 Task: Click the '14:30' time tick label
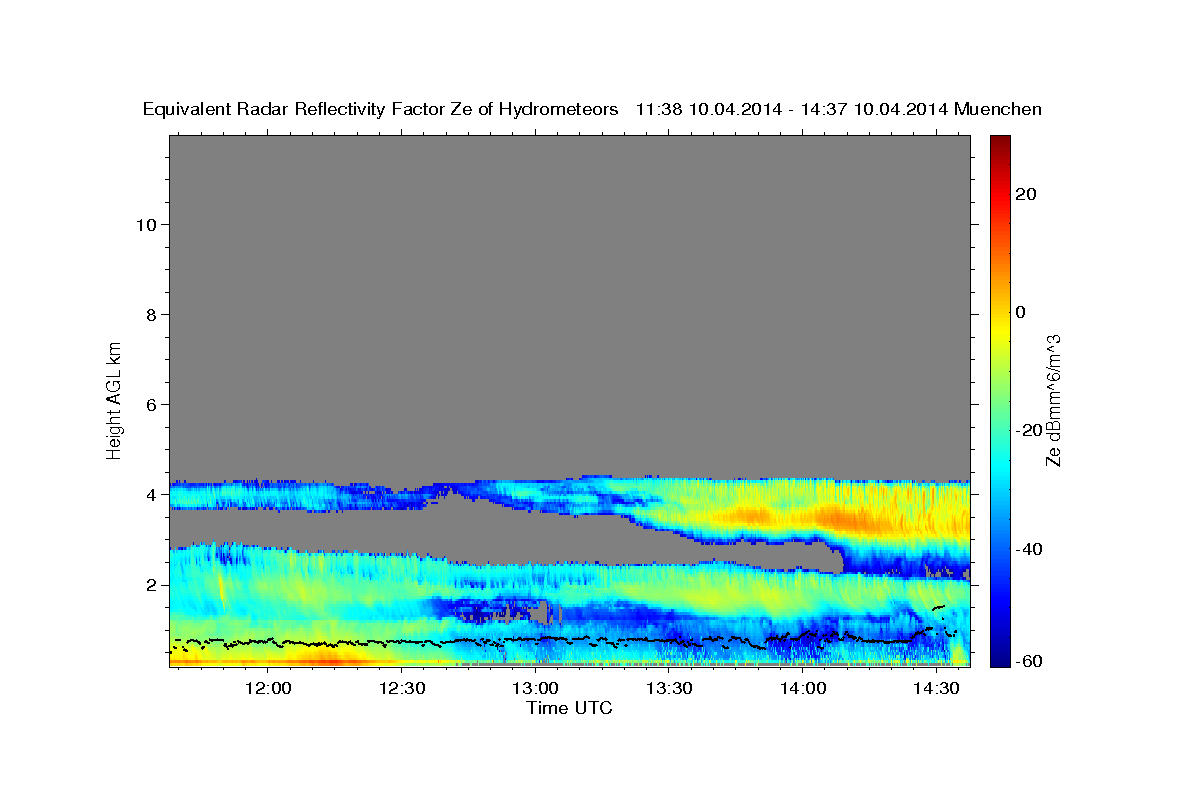click(x=936, y=688)
